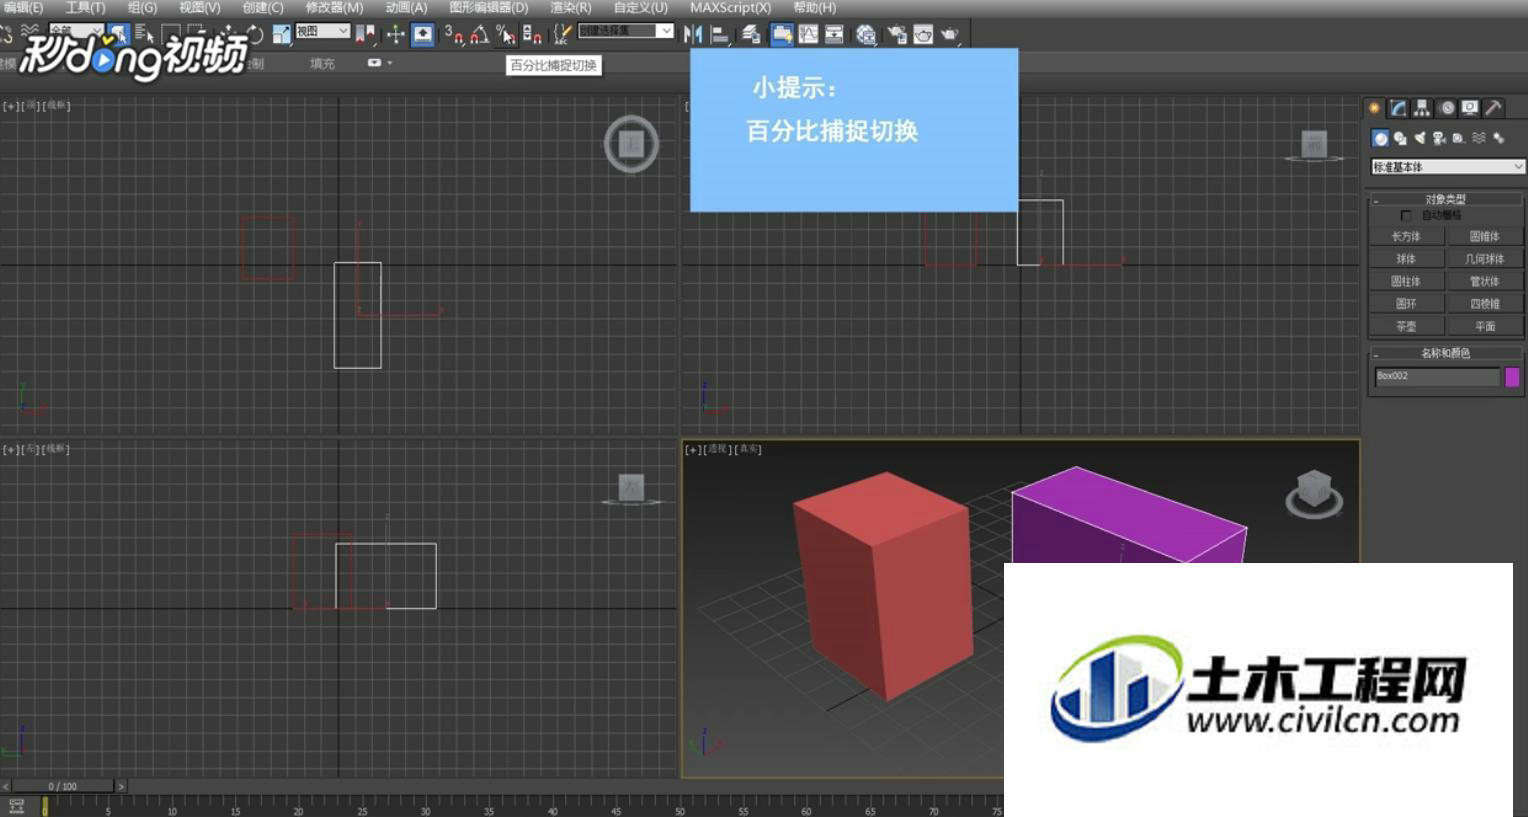Image resolution: width=1528 pixels, height=817 pixels.
Task: Open the 组(G) menu
Action: [x=142, y=7]
